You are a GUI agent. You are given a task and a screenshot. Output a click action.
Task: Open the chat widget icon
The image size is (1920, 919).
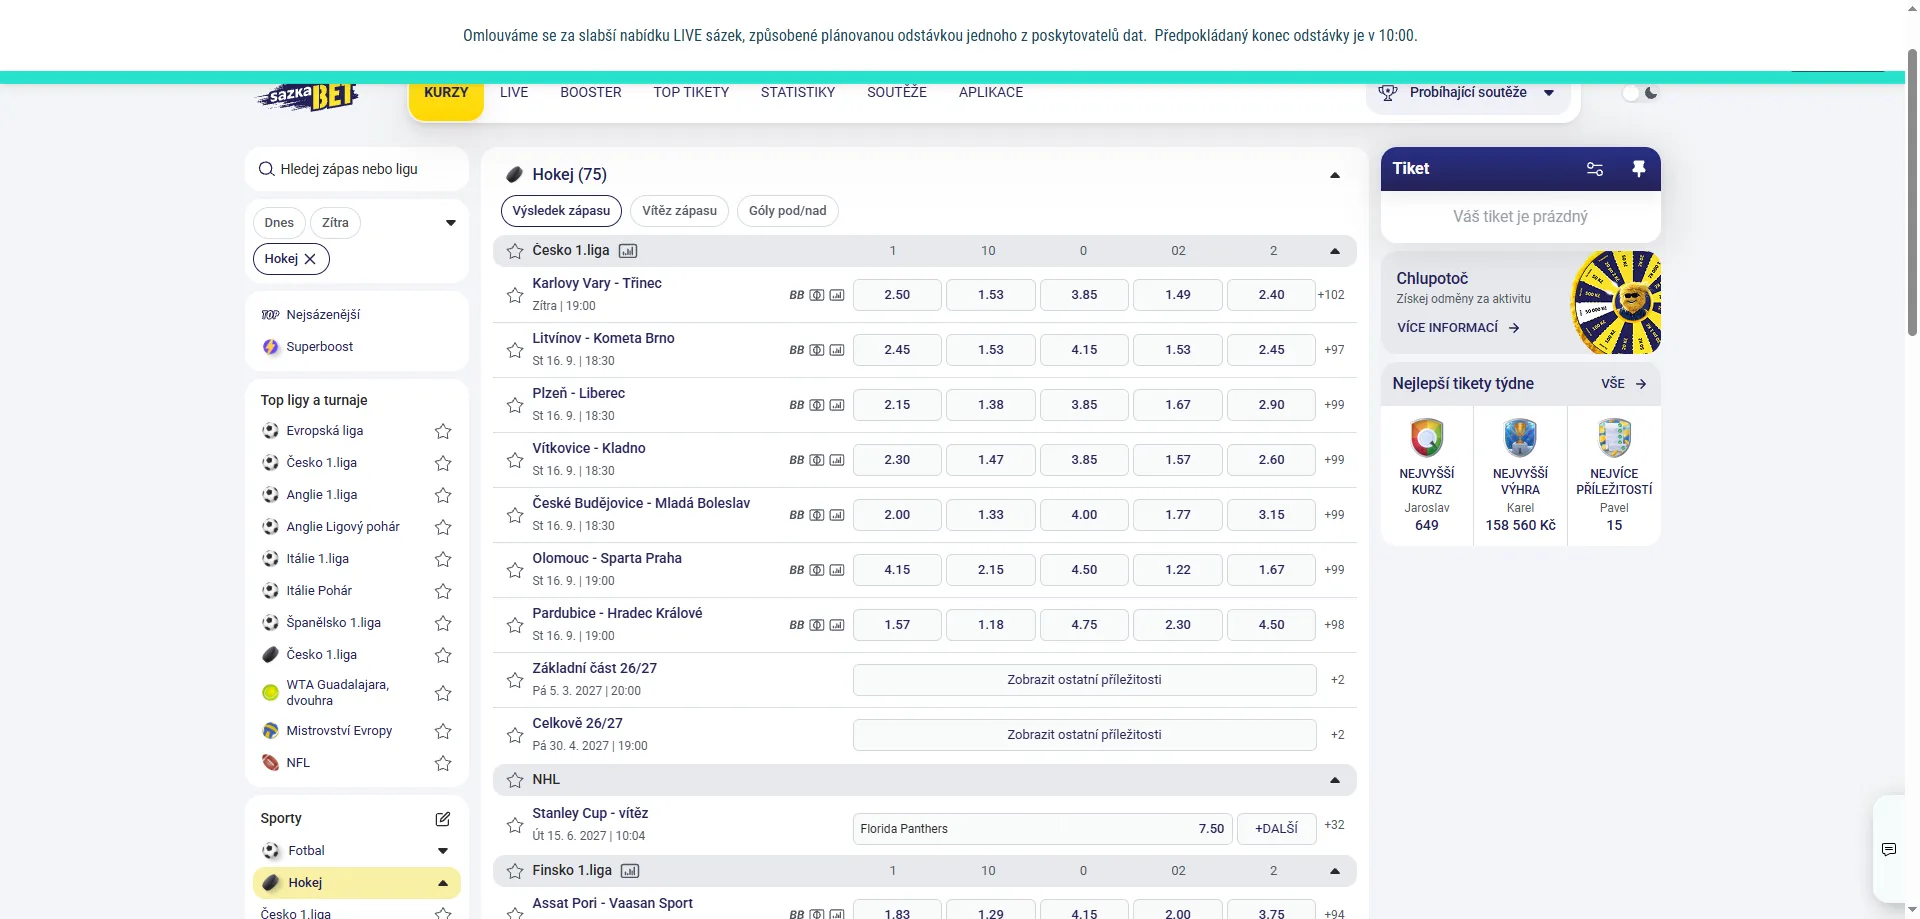point(1889,850)
